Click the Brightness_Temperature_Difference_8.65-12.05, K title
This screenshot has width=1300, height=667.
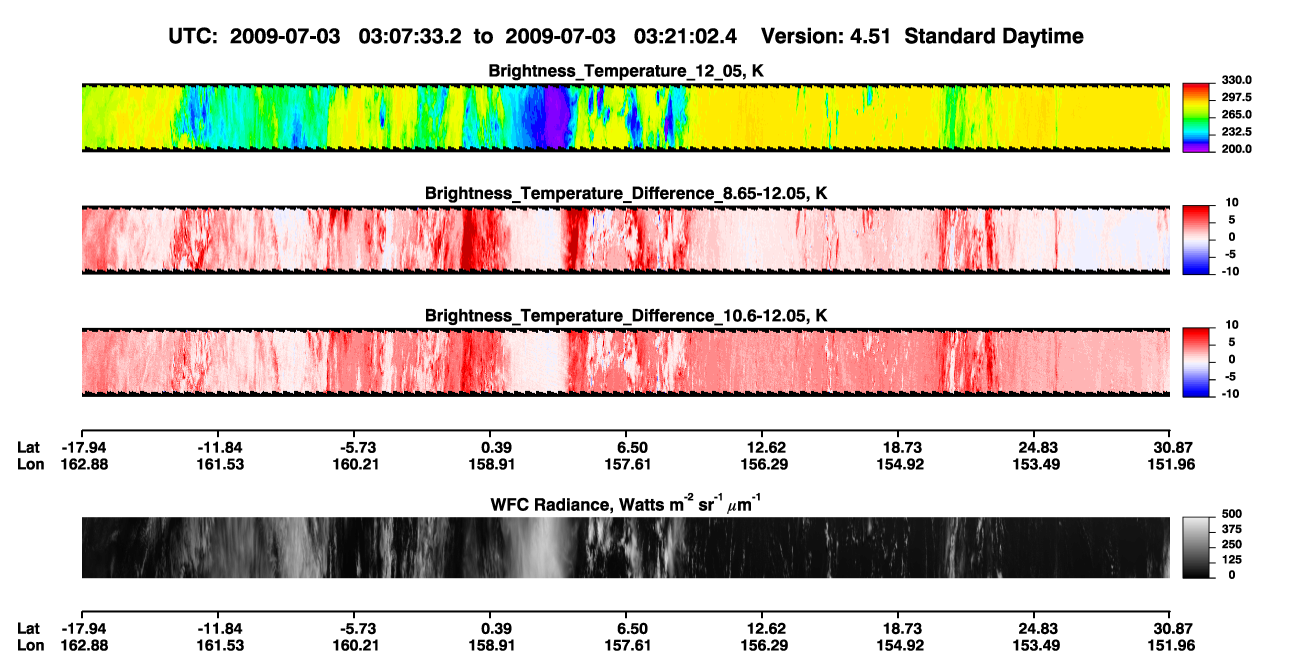[x=625, y=193]
